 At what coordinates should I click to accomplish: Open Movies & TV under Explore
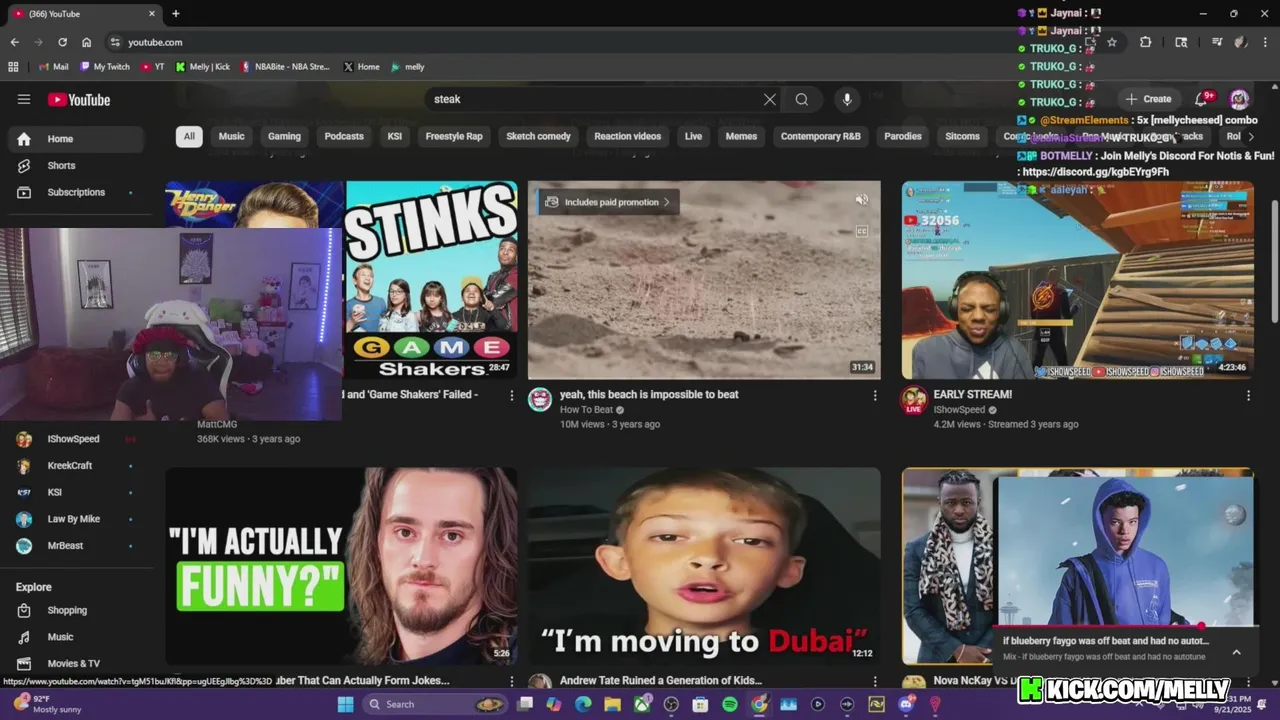click(75, 663)
